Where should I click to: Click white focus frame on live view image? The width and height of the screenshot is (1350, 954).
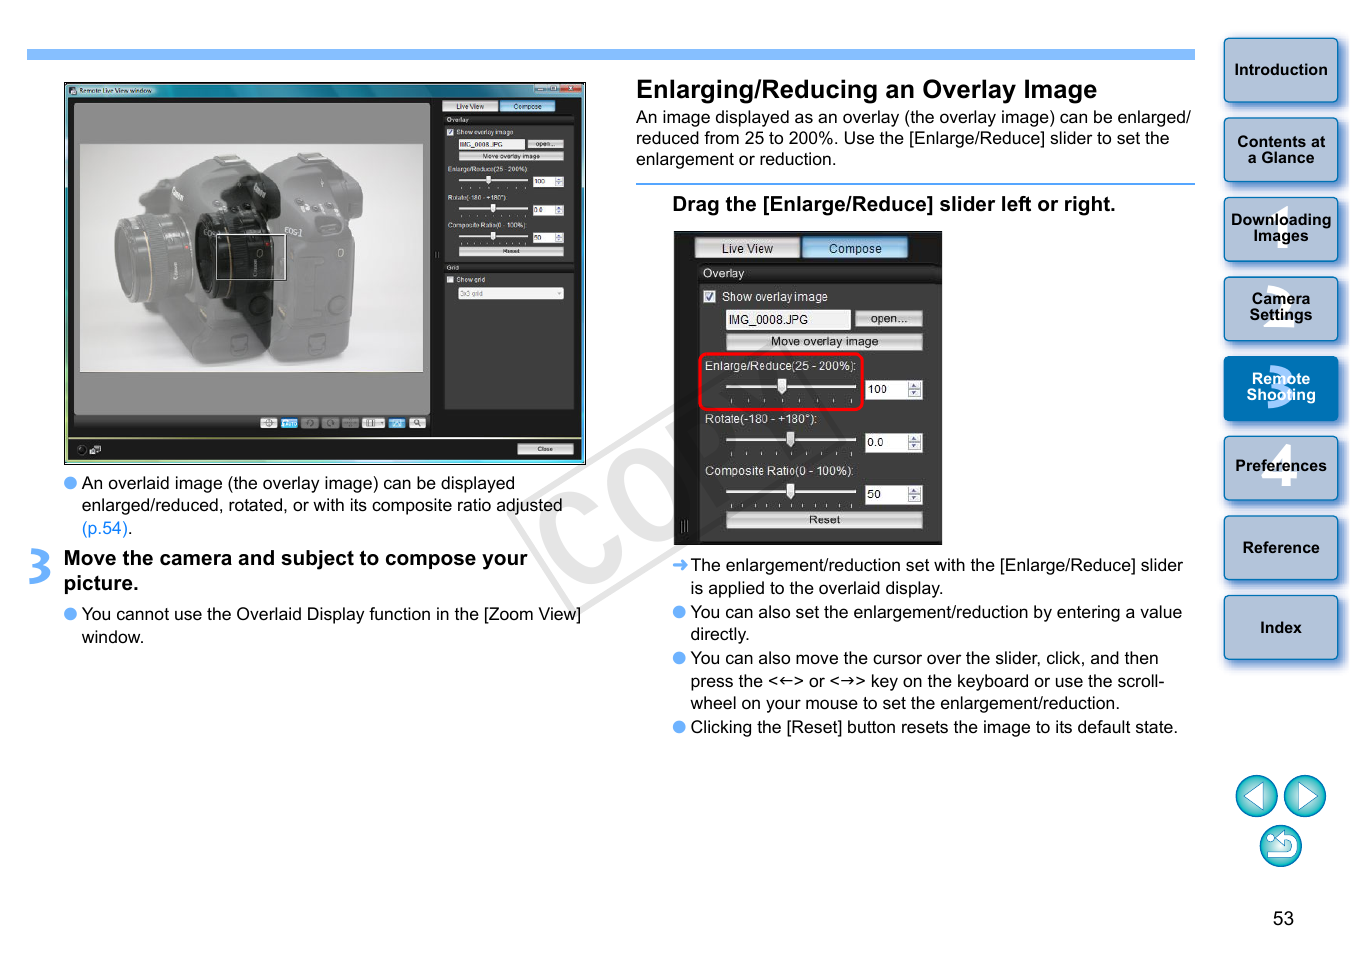point(251,257)
